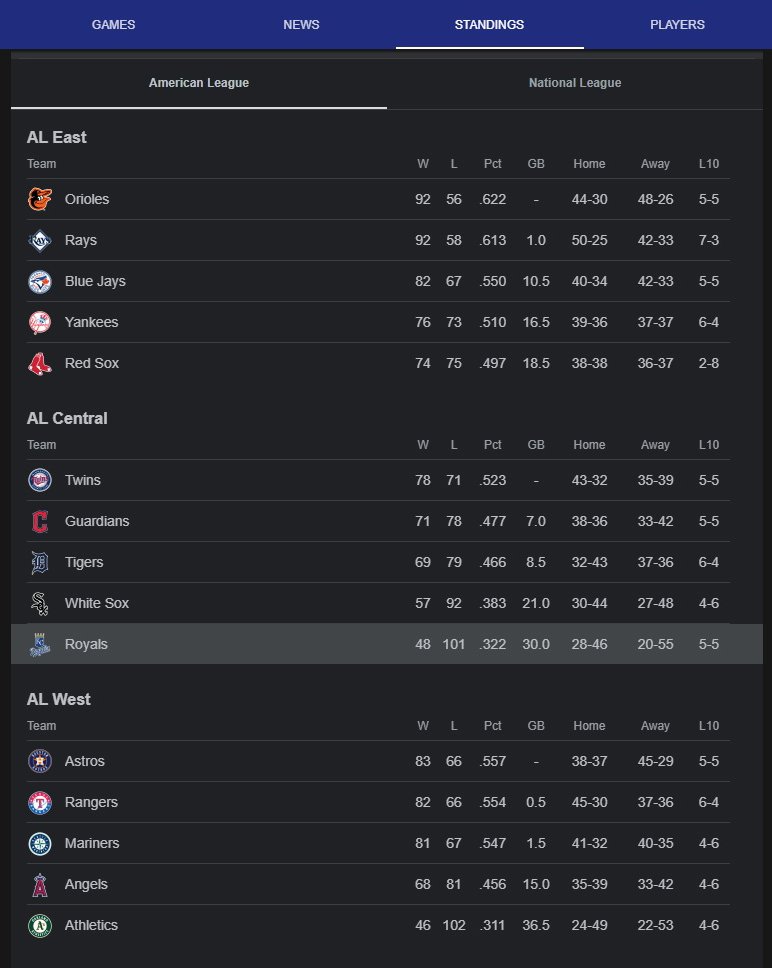This screenshot has height=968, width=772.
Task: Click the Yankees team logo
Action: point(39,322)
